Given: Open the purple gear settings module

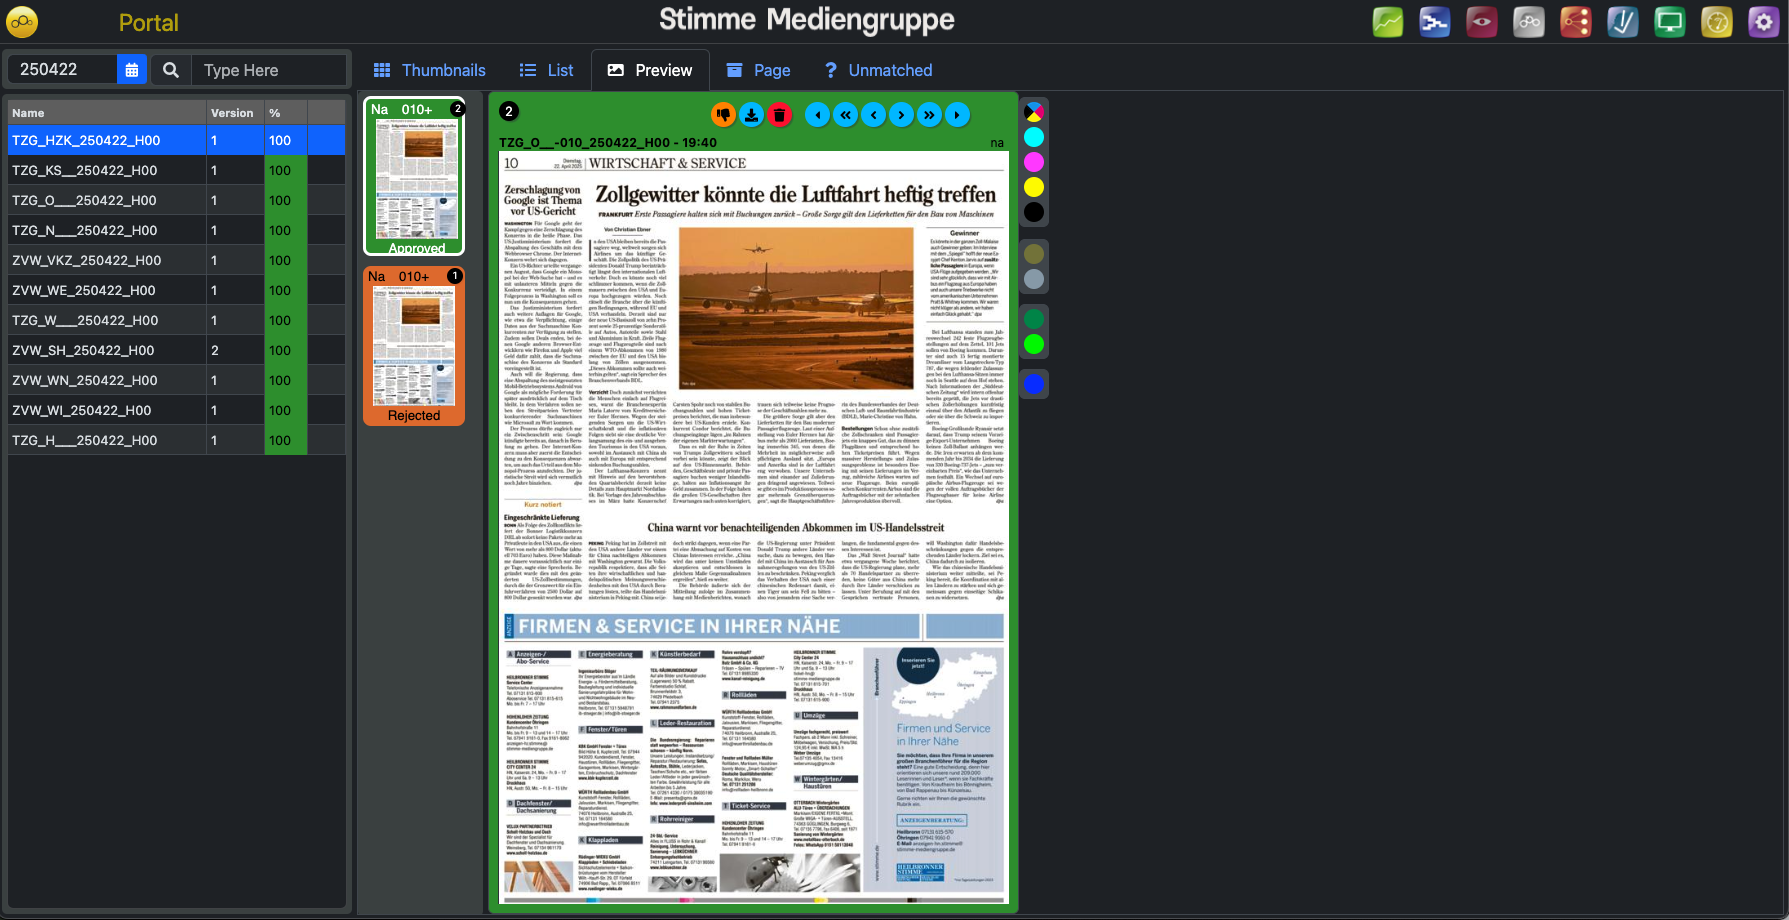Looking at the screenshot, I should 1763,22.
